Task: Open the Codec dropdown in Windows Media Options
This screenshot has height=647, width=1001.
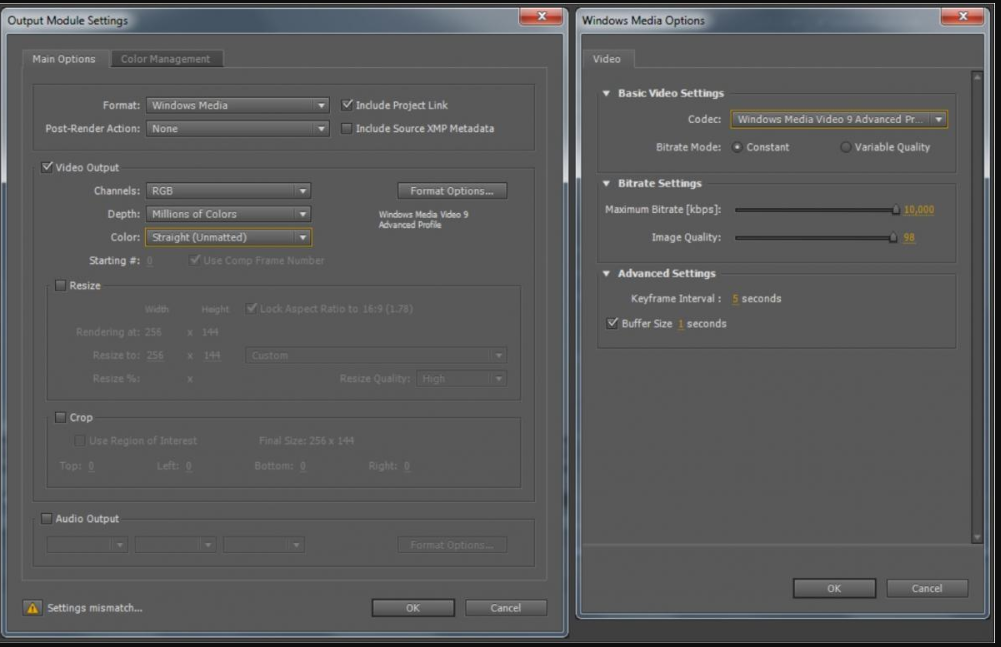Action: [838, 119]
